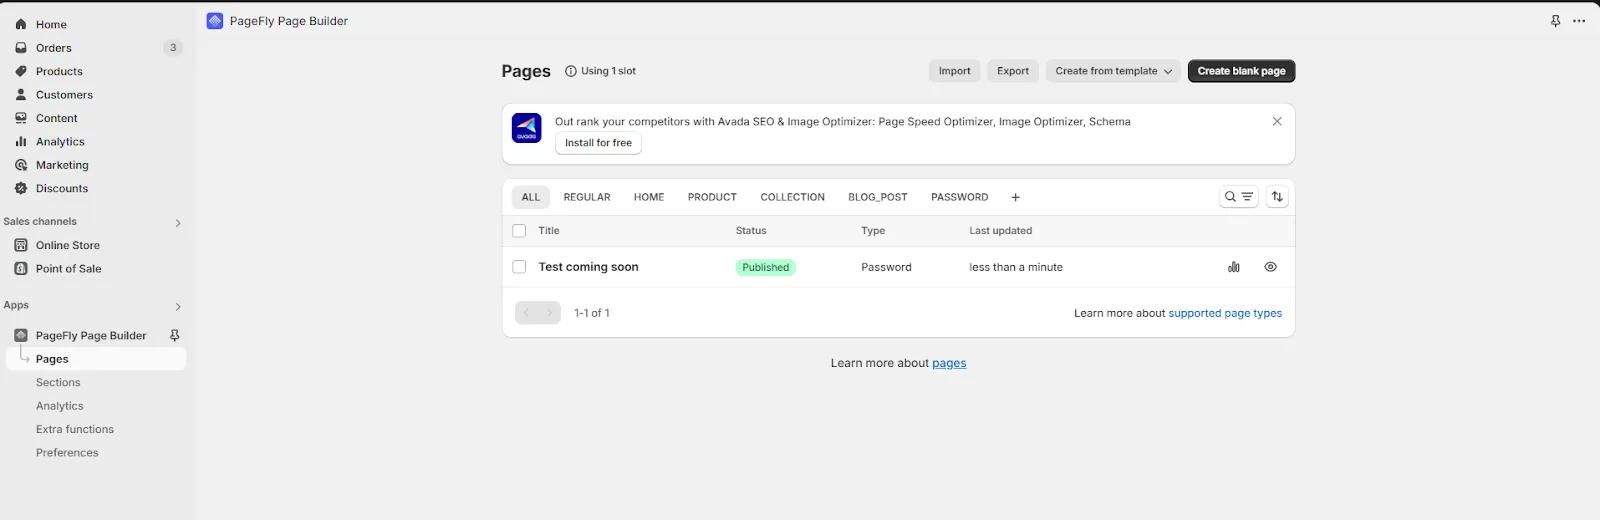
Task: Switch to the BLOG_POST tab
Action: click(x=878, y=197)
